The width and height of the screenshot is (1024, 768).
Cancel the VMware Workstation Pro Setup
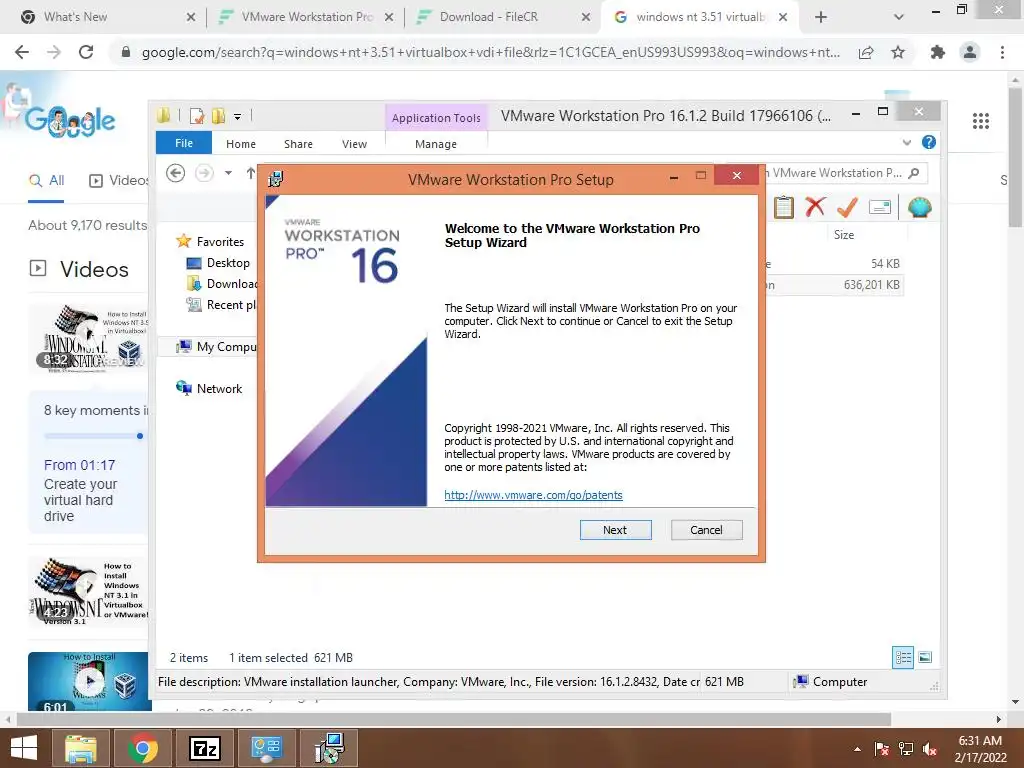pyautogui.click(x=707, y=530)
